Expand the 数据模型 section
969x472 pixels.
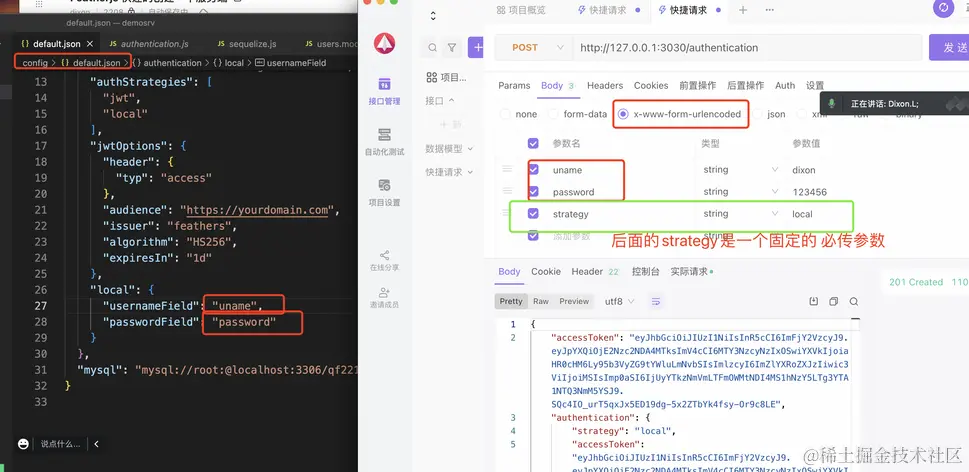(x=449, y=148)
